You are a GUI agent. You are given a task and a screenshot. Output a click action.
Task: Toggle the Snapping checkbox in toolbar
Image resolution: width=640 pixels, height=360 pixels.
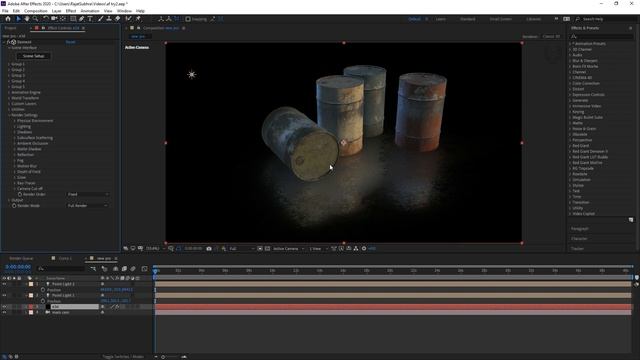[x=188, y=19]
